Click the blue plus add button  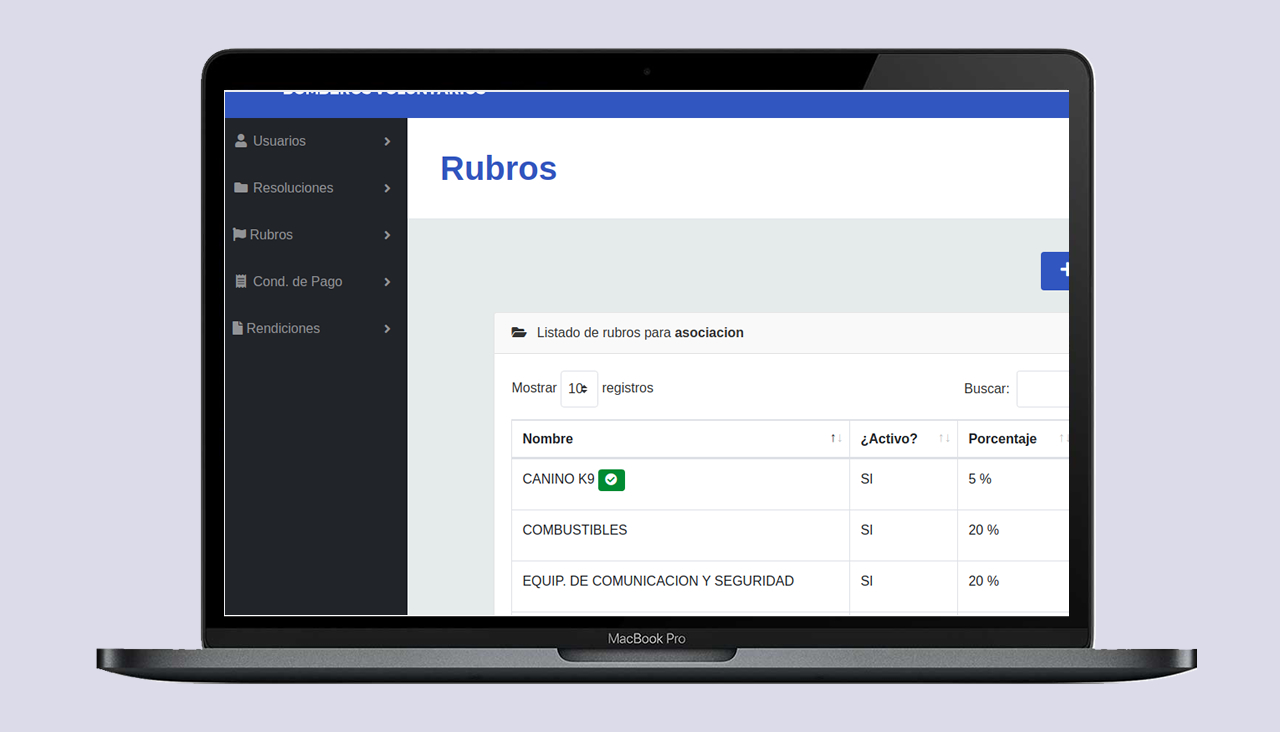click(x=1055, y=271)
